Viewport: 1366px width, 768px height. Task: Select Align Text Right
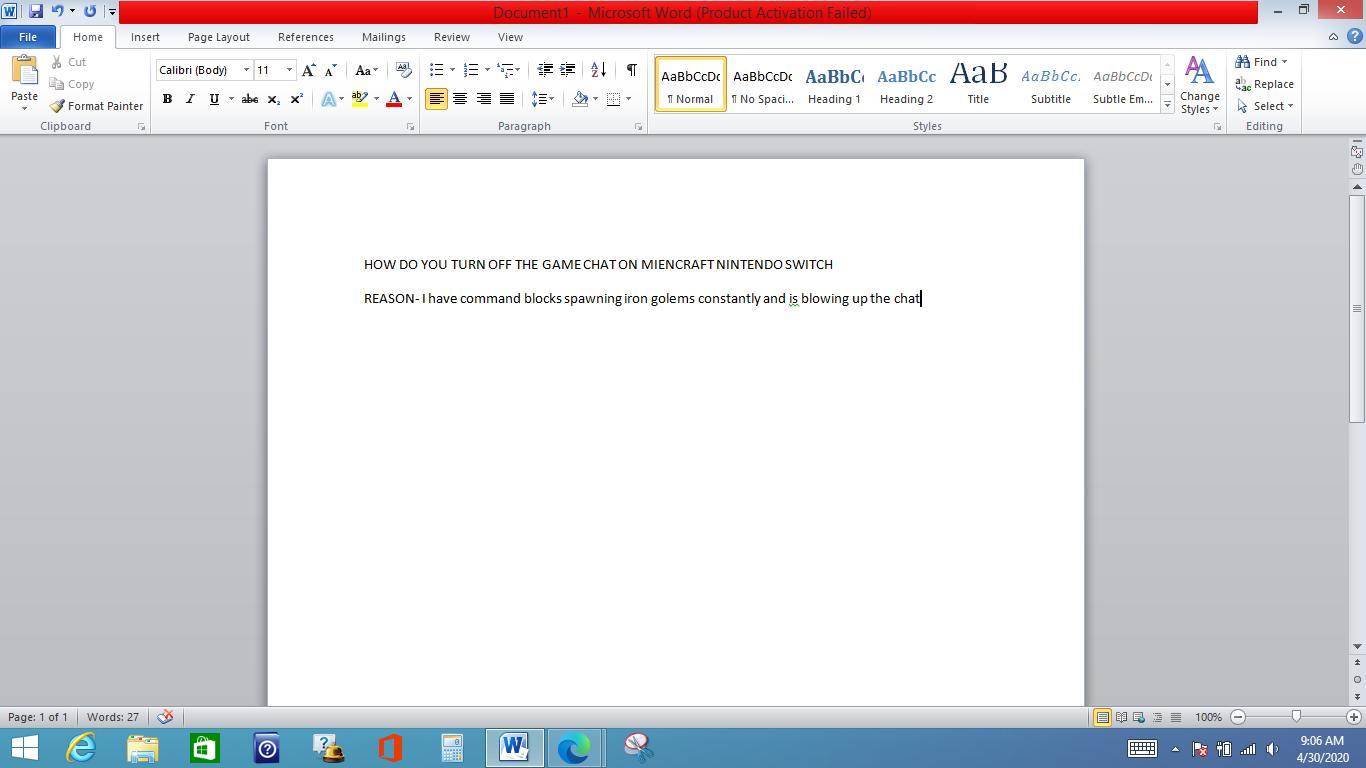[484, 99]
